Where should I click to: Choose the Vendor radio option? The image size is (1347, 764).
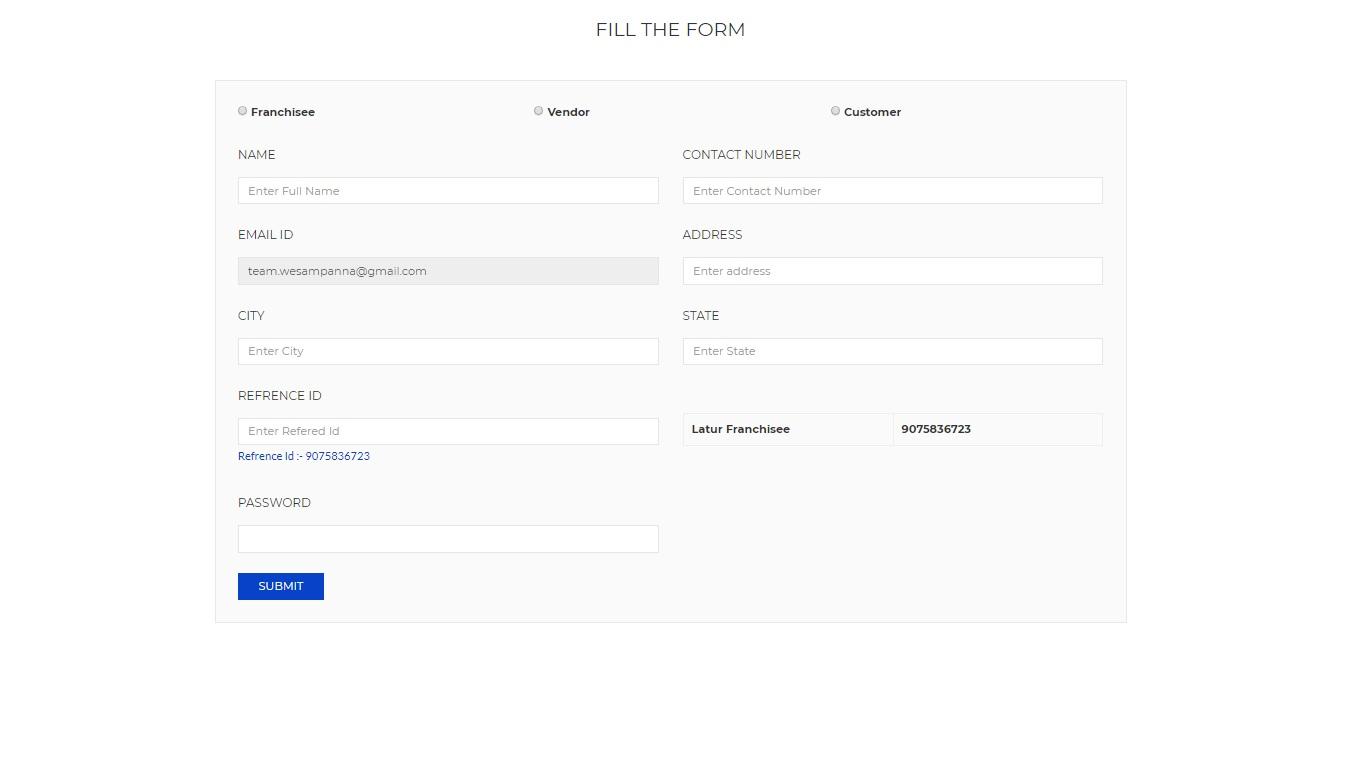(x=538, y=111)
